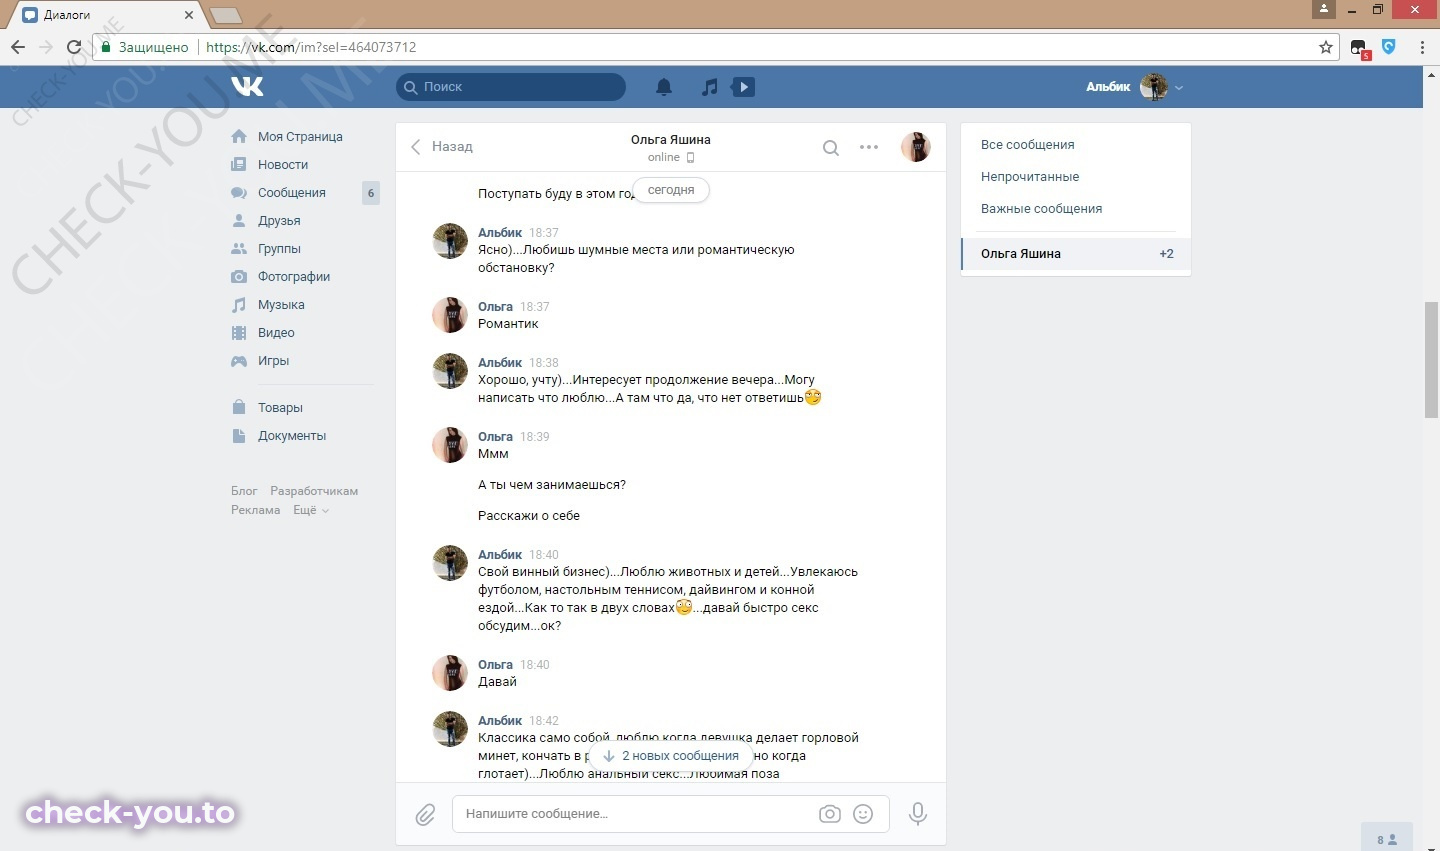Click Ольга name at 18:37 message
The width and height of the screenshot is (1440, 851).
[495, 307]
